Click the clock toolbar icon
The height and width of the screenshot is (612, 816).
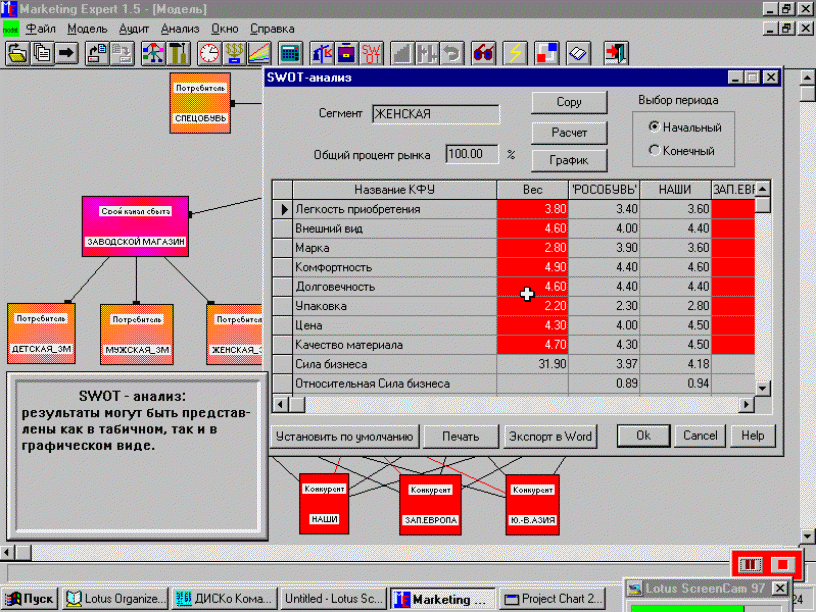coord(209,53)
